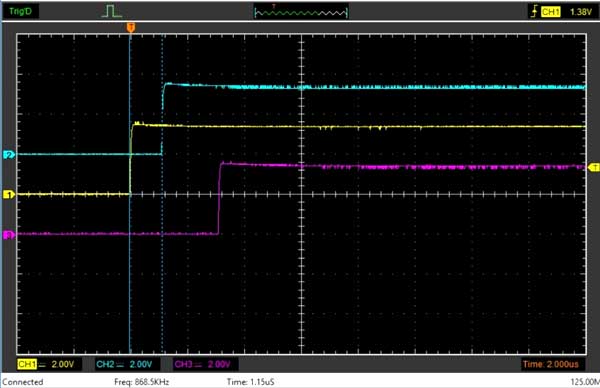Image resolution: width=600 pixels, height=388 pixels.
Task: Toggle the CH2 2.00V channel label
Action: pos(124,364)
